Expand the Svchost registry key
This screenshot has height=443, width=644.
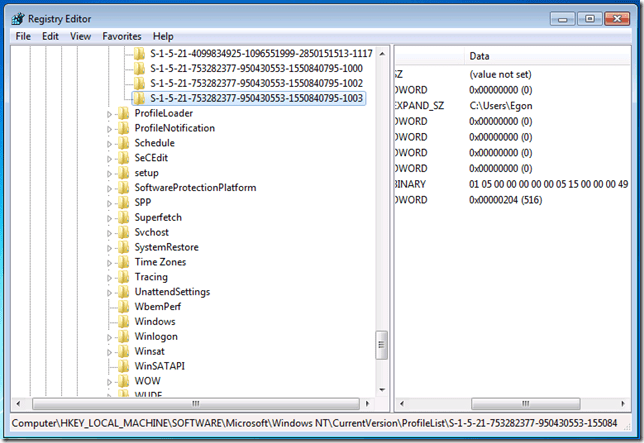point(110,232)
